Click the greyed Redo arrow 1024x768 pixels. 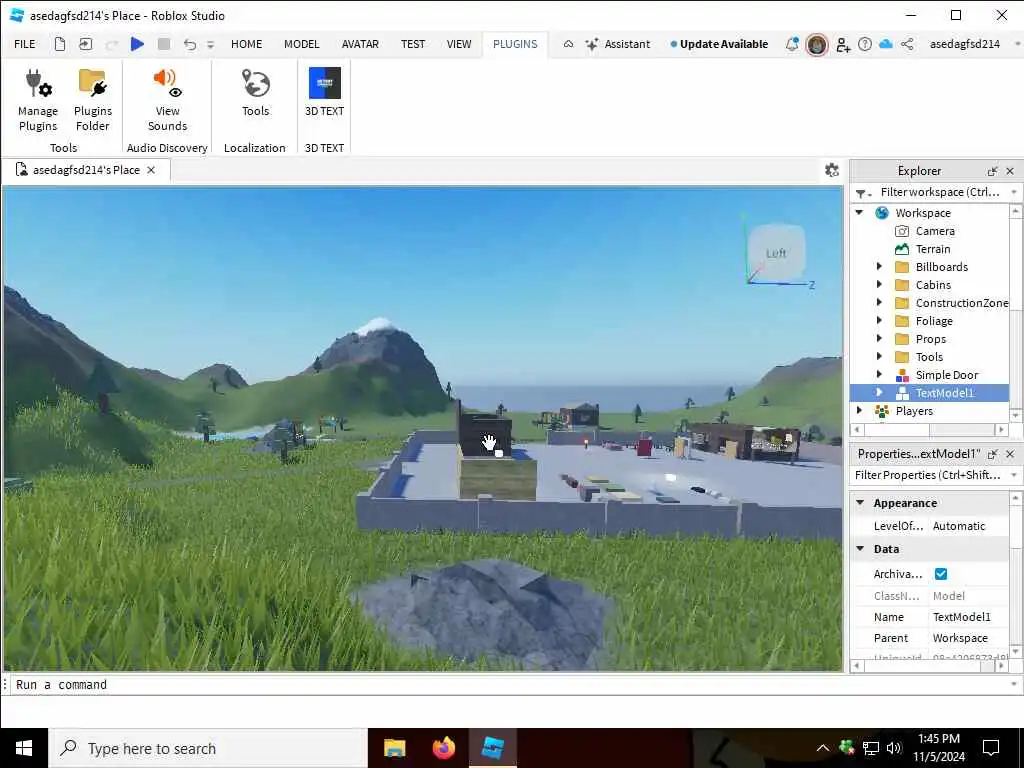[x=112, y=44]
